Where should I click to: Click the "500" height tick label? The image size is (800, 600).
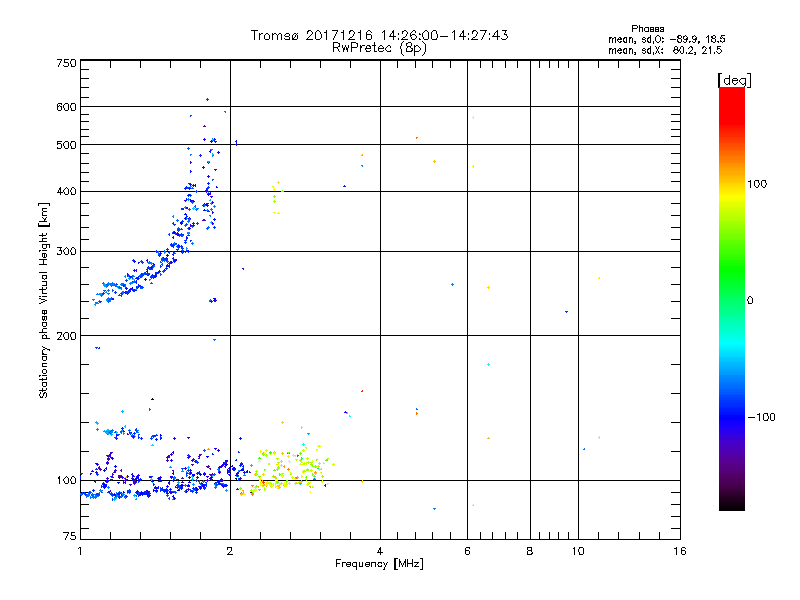[x=67, y=145]
